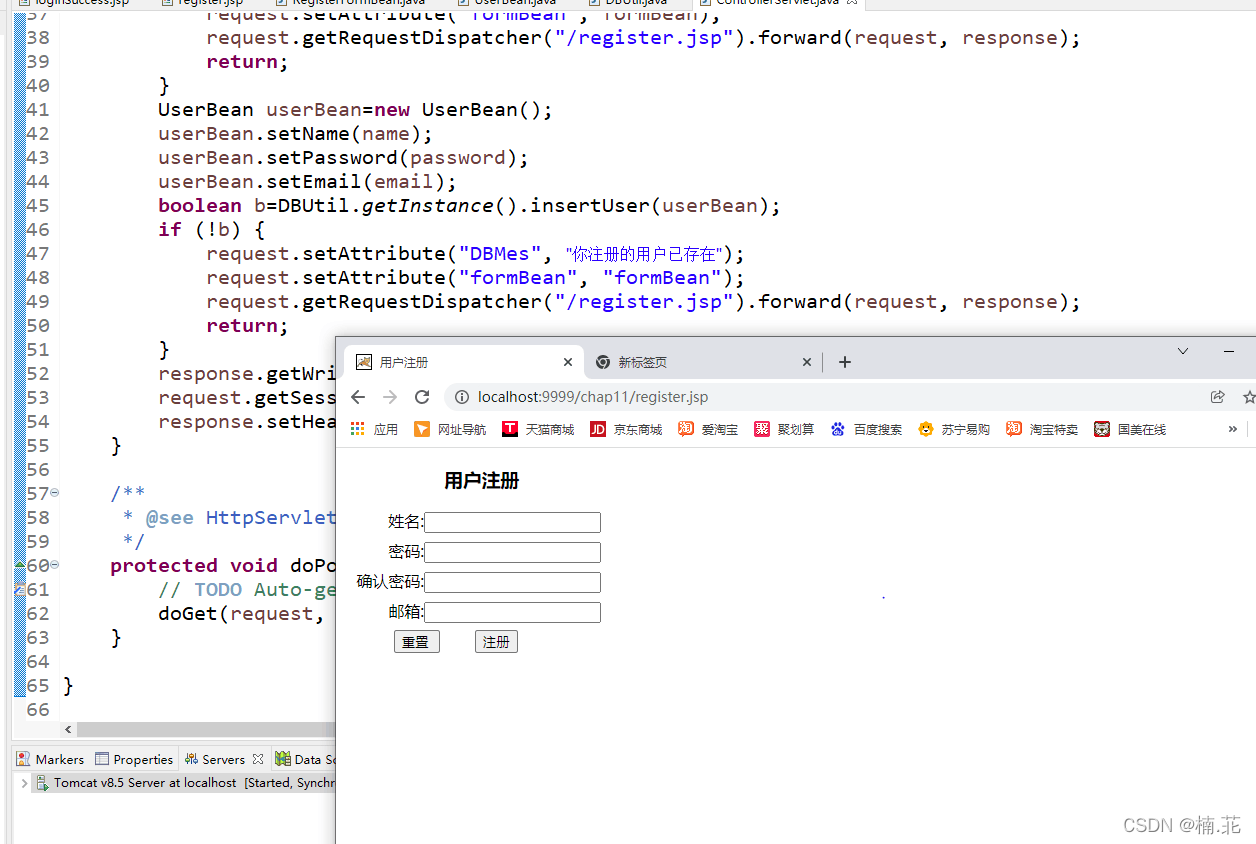This screenshot has height=844, width=1256.
Task: Click the browser back navigation arrow
Action: (x=358, y=396)
